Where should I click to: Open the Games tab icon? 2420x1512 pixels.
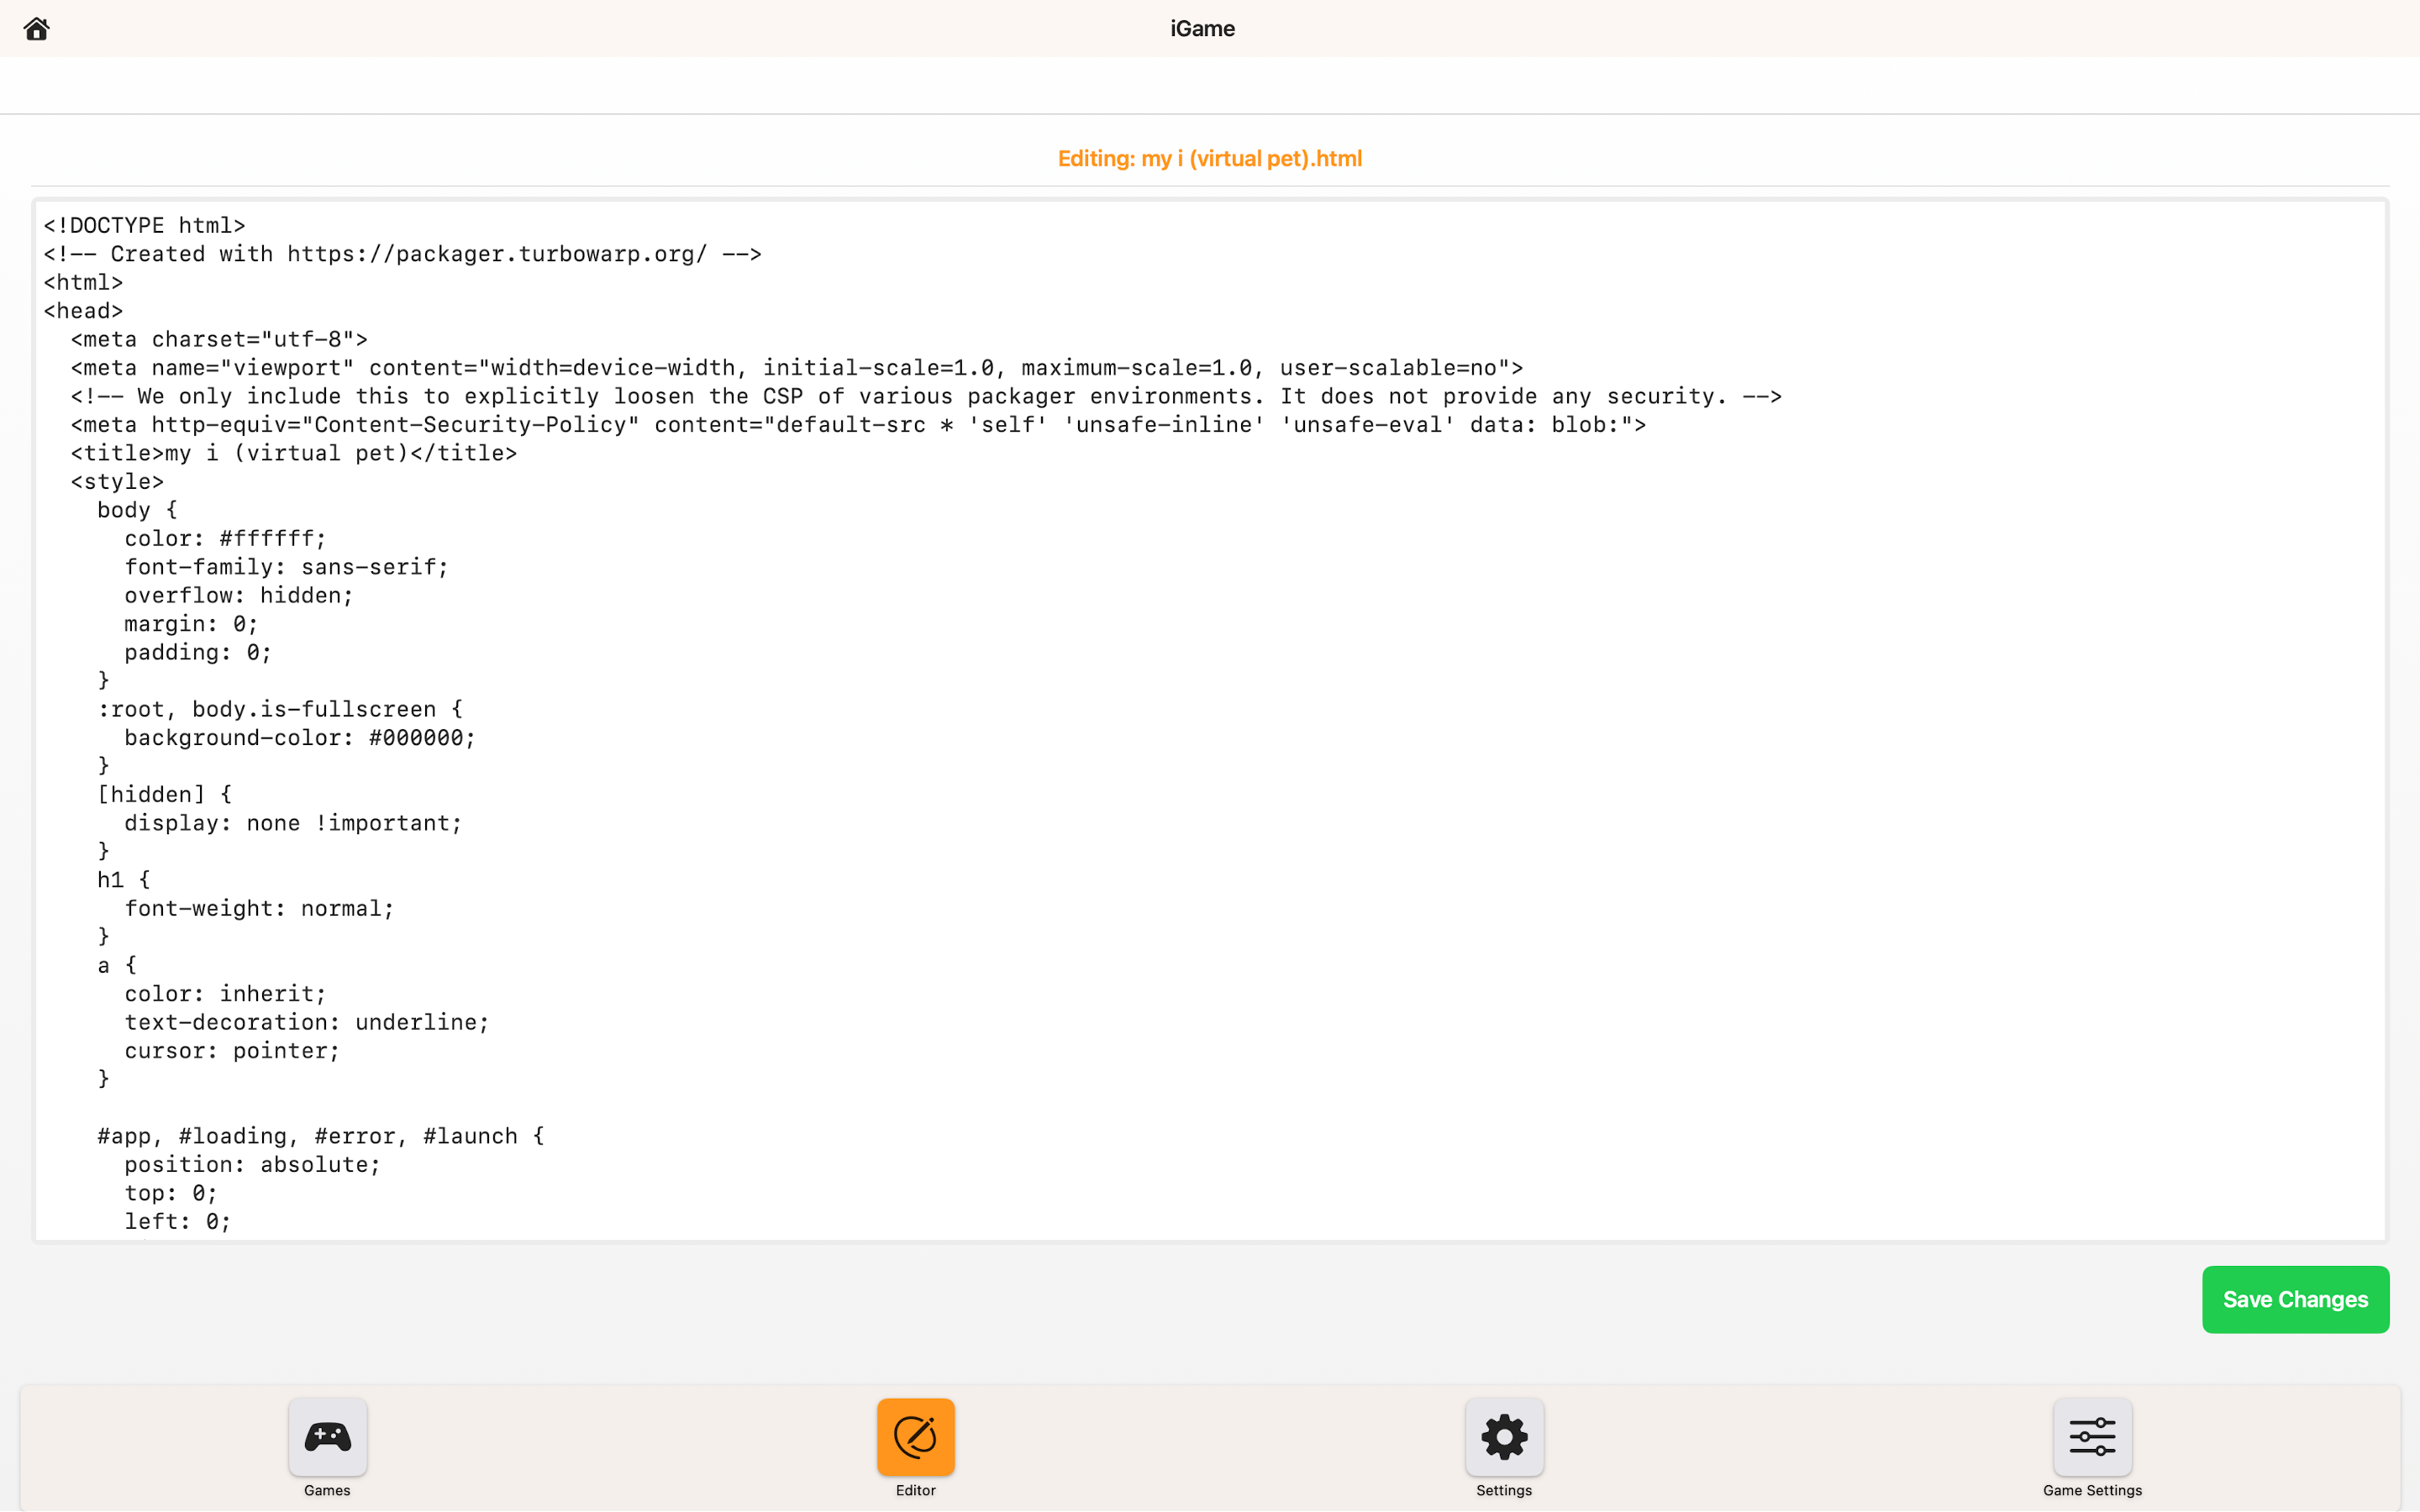(x=328, y=1436)
